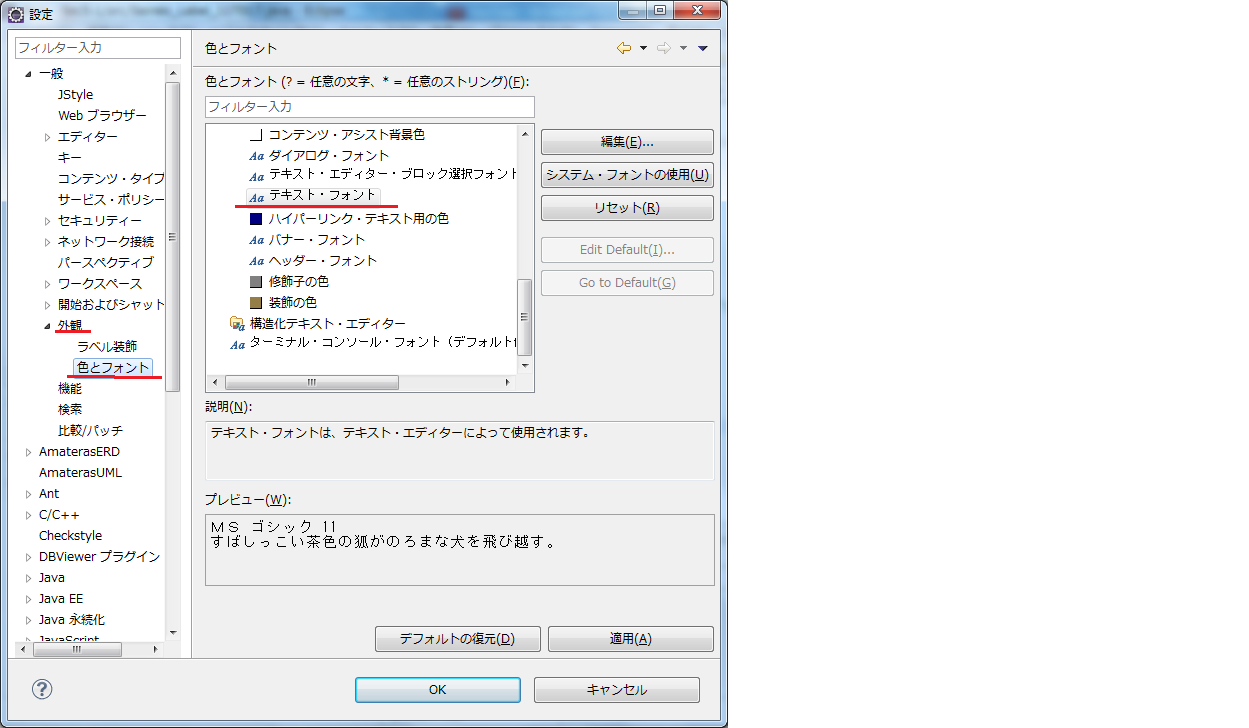
Task: Click the font list vertical scrollbar thumb
Action: click(525, 317)
